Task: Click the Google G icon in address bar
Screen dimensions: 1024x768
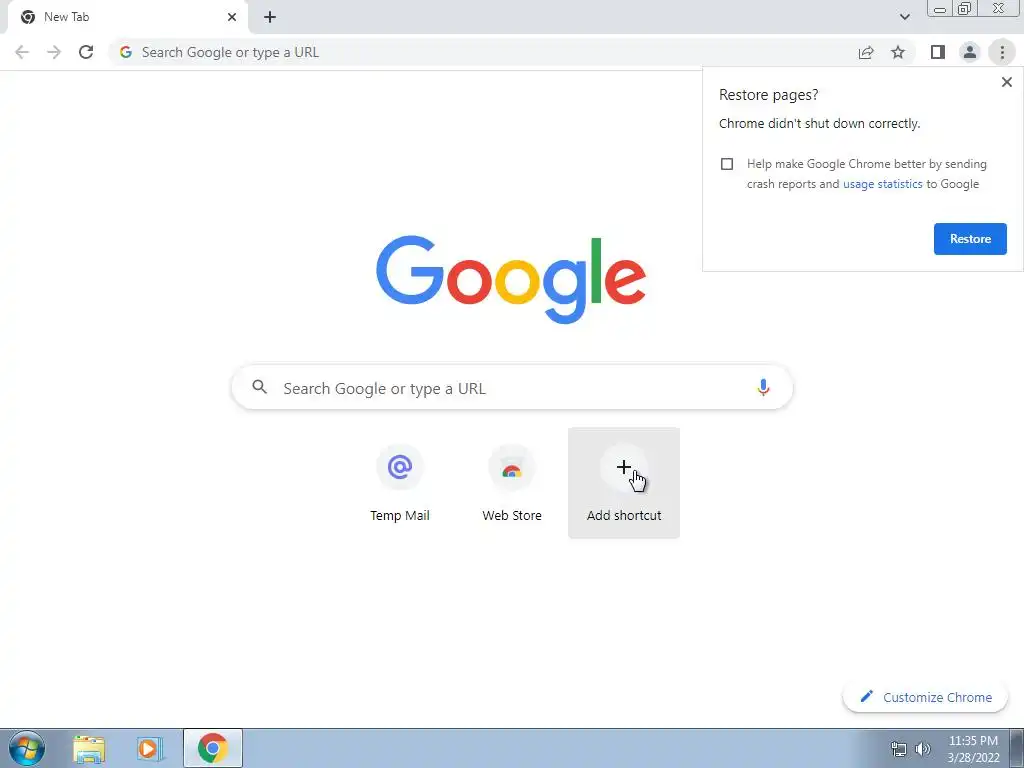Action: pyautogui.click(x=126, y=52)
